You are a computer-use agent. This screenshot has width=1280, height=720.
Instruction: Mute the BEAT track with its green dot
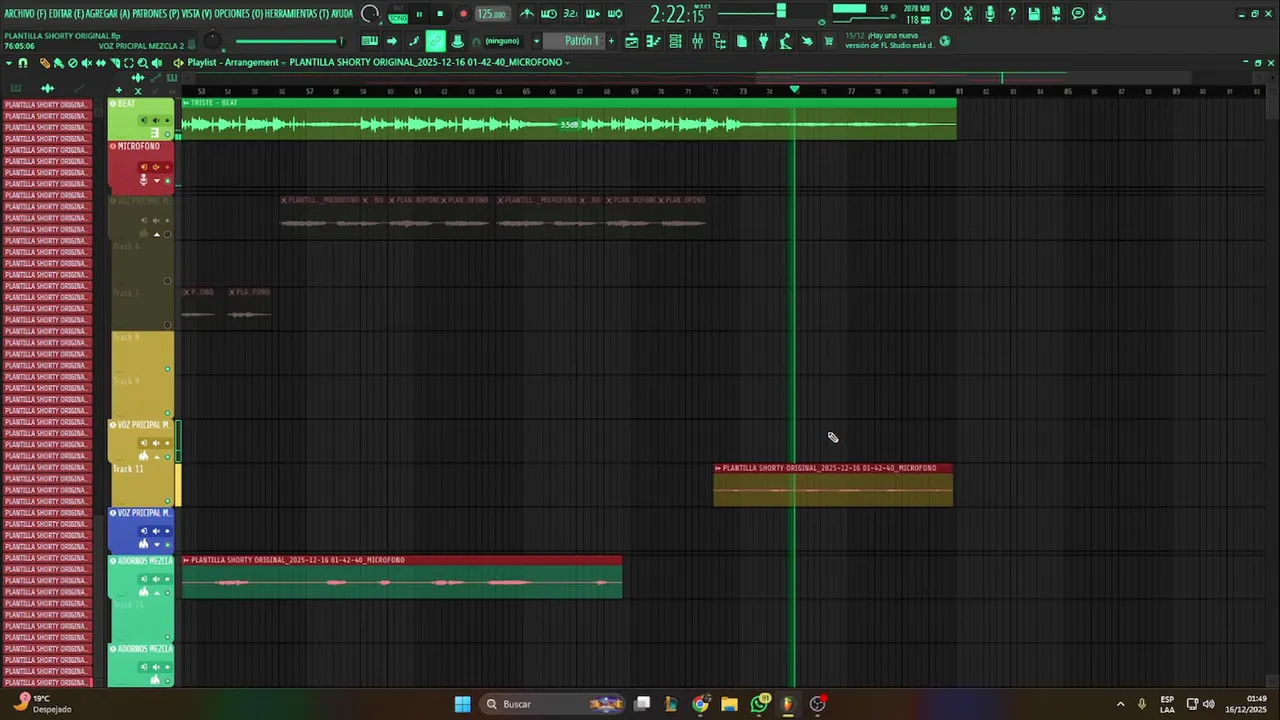point(167,134)
